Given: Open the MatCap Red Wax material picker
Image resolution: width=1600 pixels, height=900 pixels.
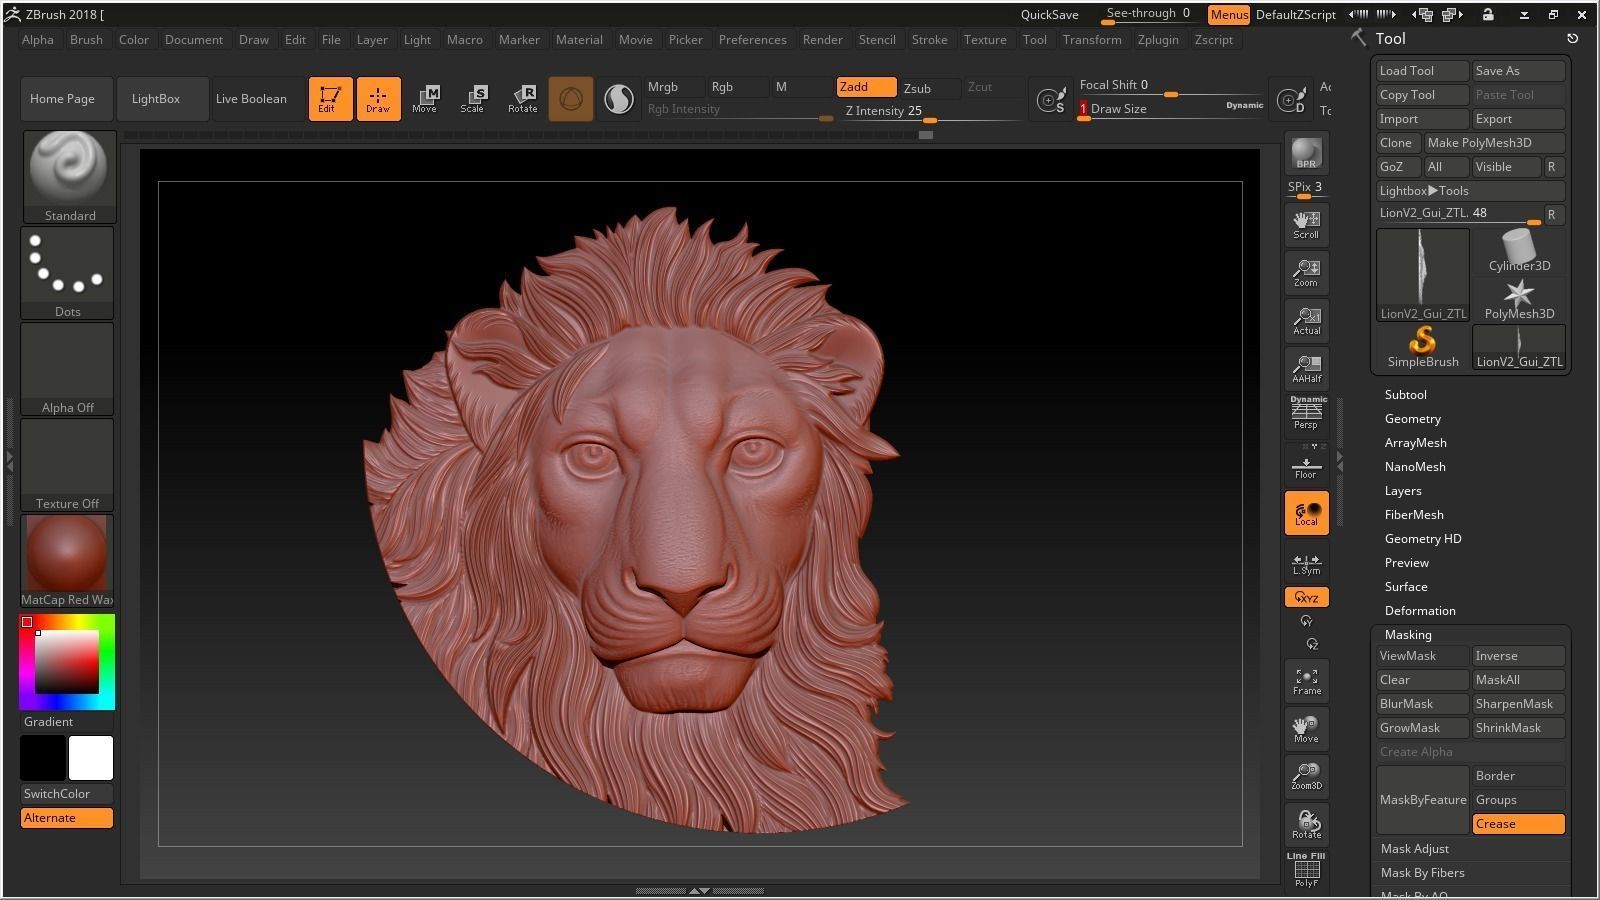Looking at the screenshot, I should [67, 561].
